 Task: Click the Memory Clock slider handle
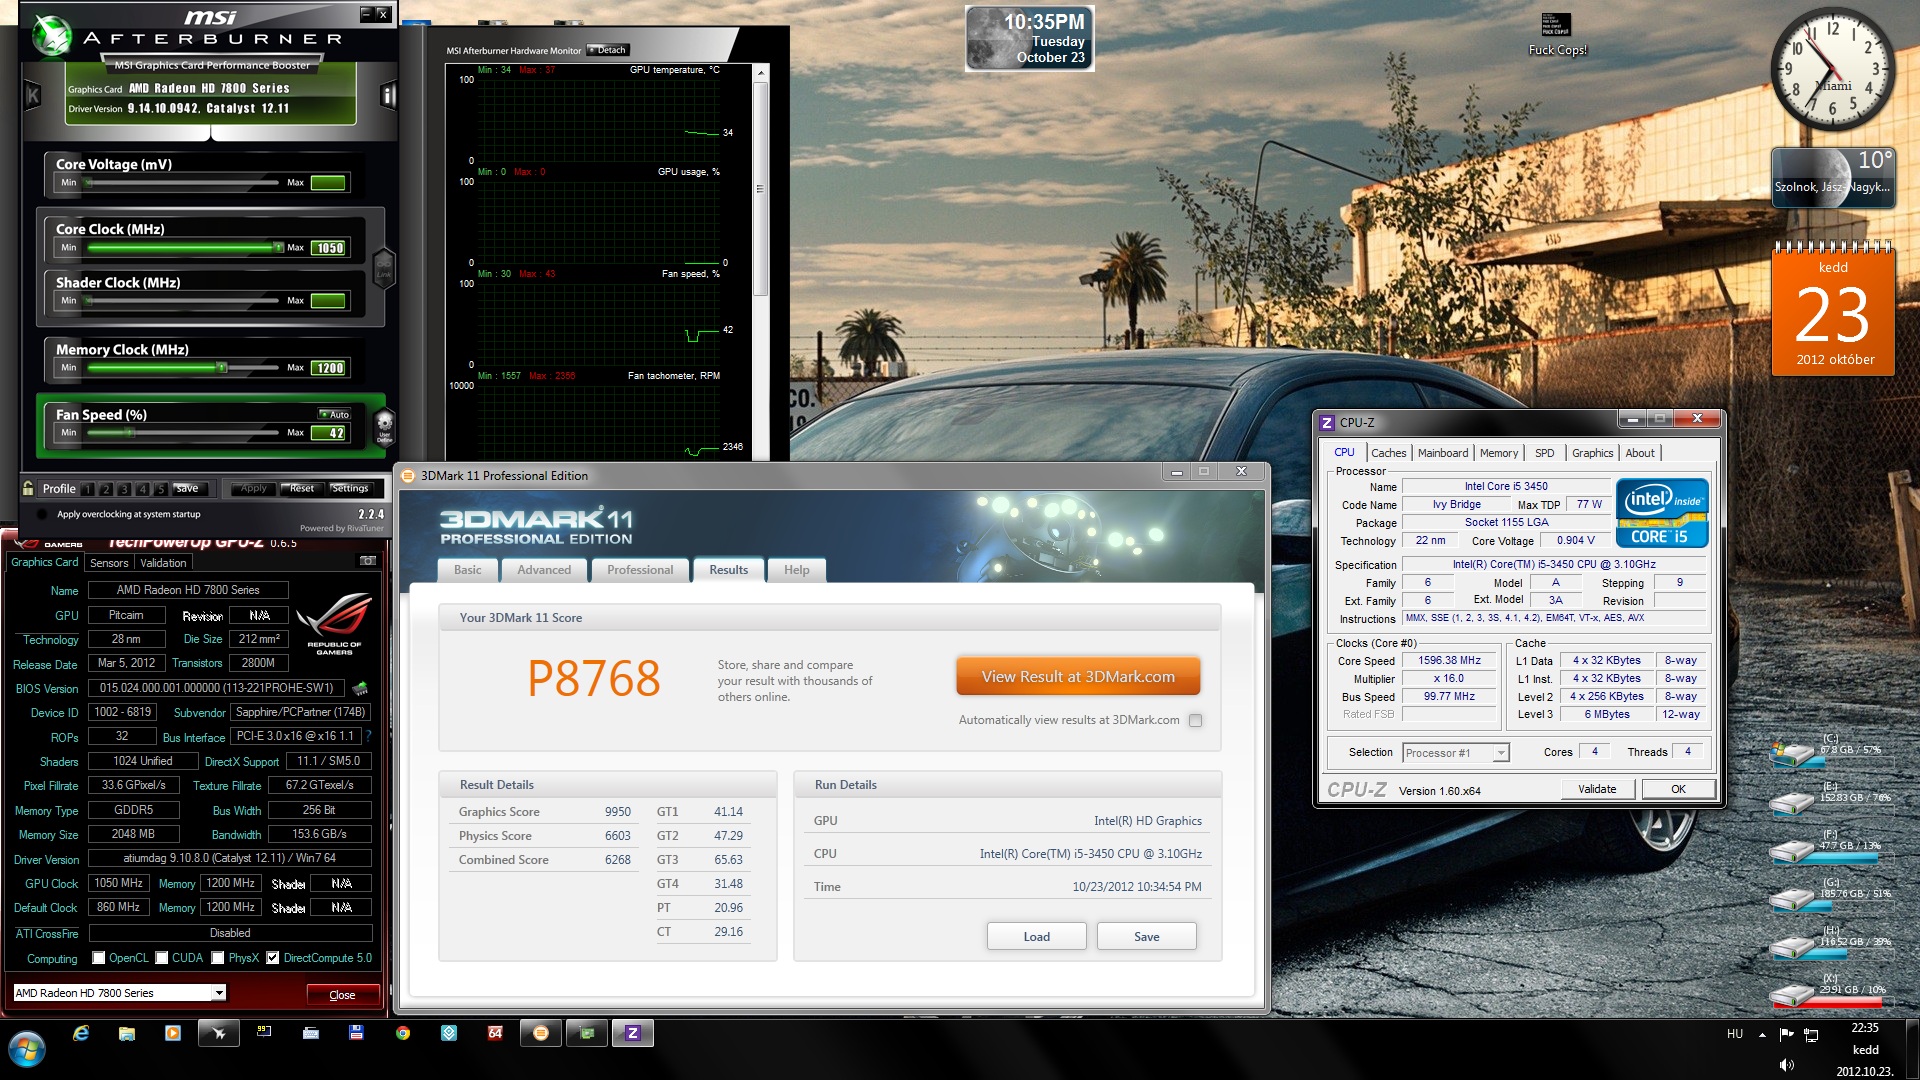click(222, 368)
